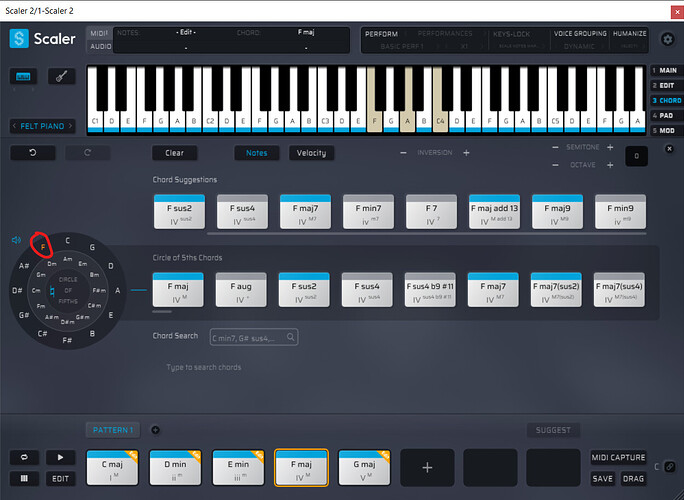Click the link icon next to C

tap(670, 467)
